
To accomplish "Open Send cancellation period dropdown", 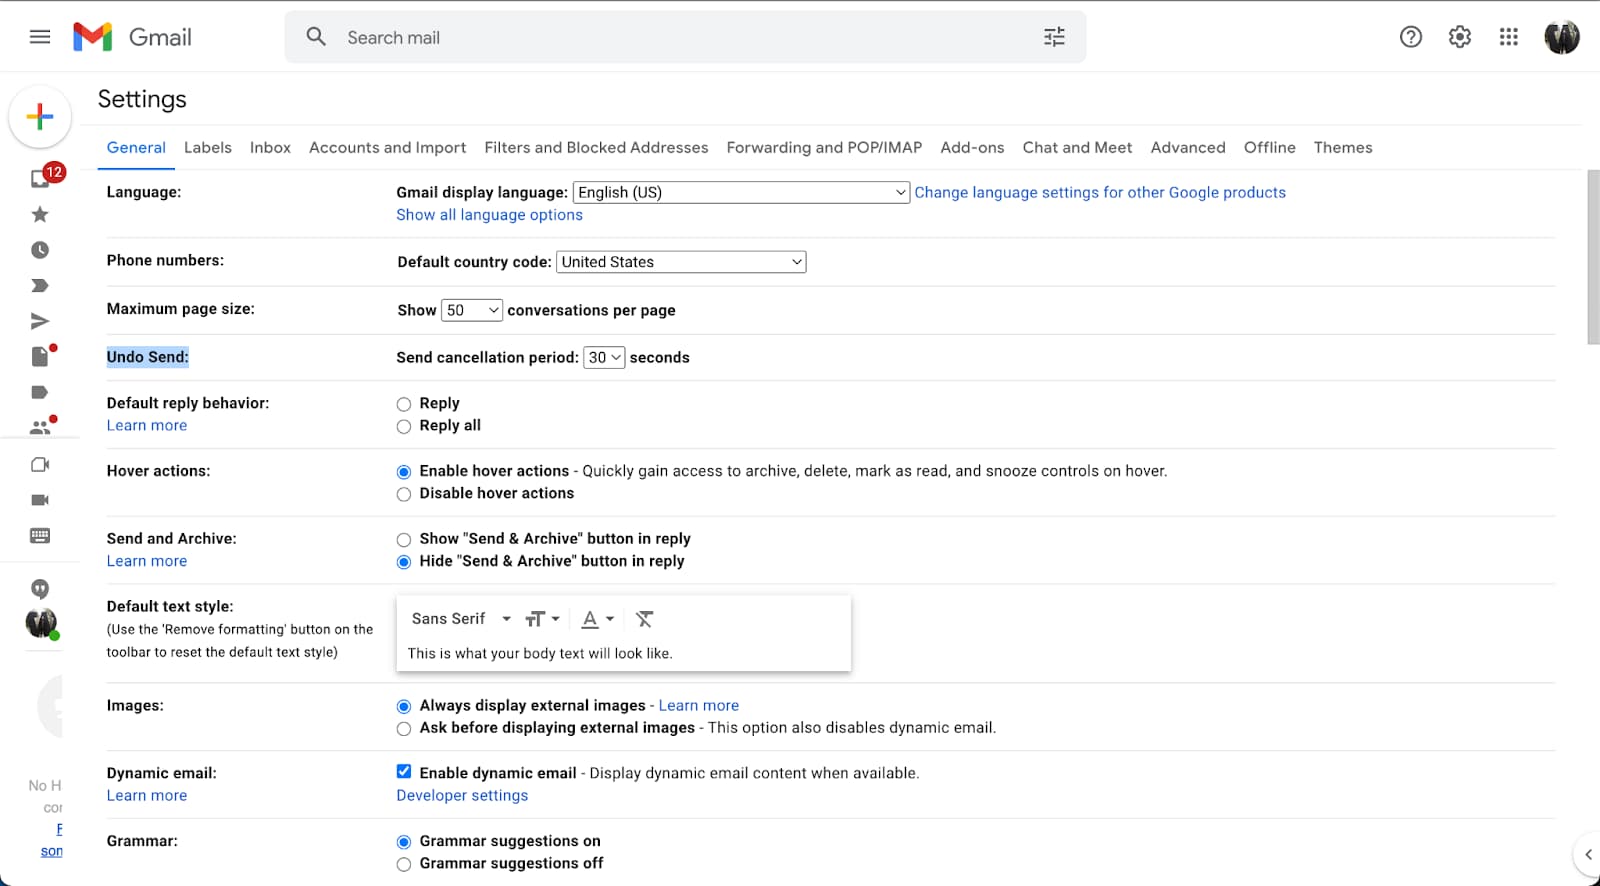I will (604, 357).
